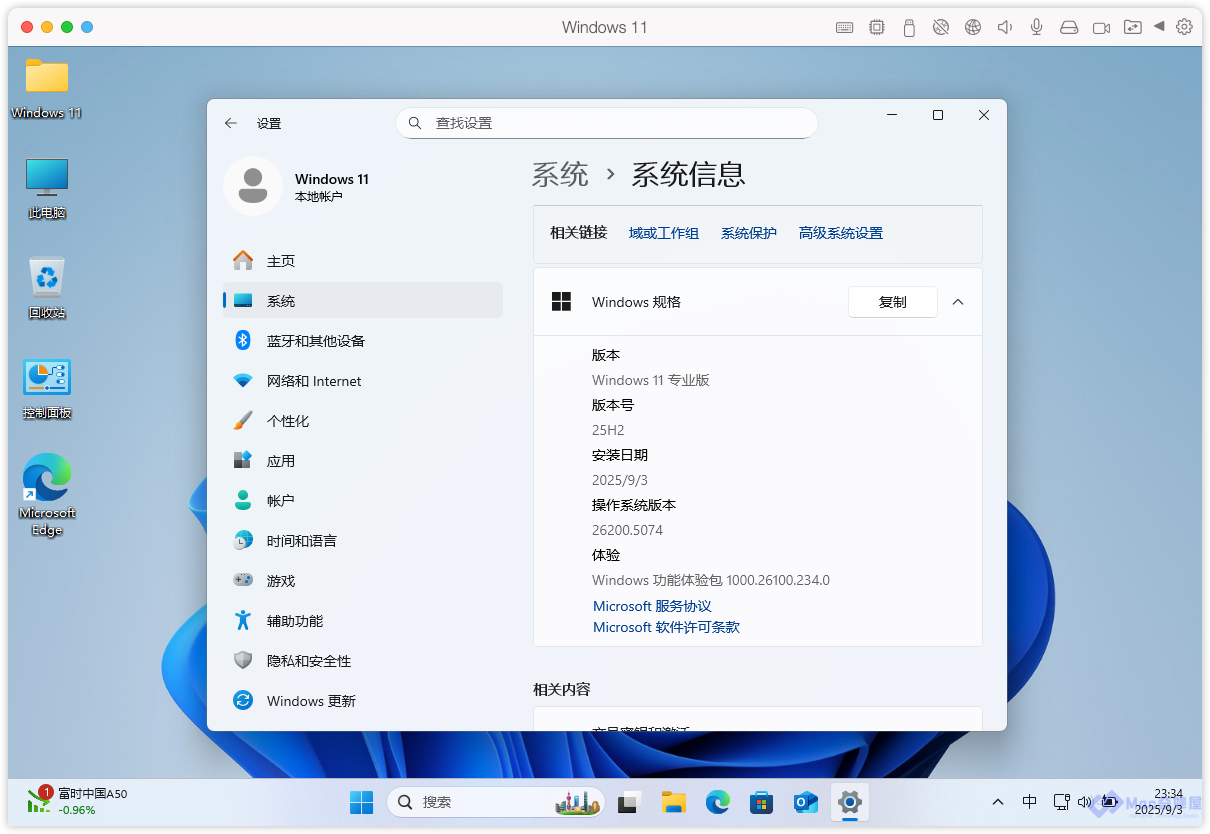Launch File Explorer from the taskbar
The height and width of the screenshot is (834, 1210).
point(673,802)
